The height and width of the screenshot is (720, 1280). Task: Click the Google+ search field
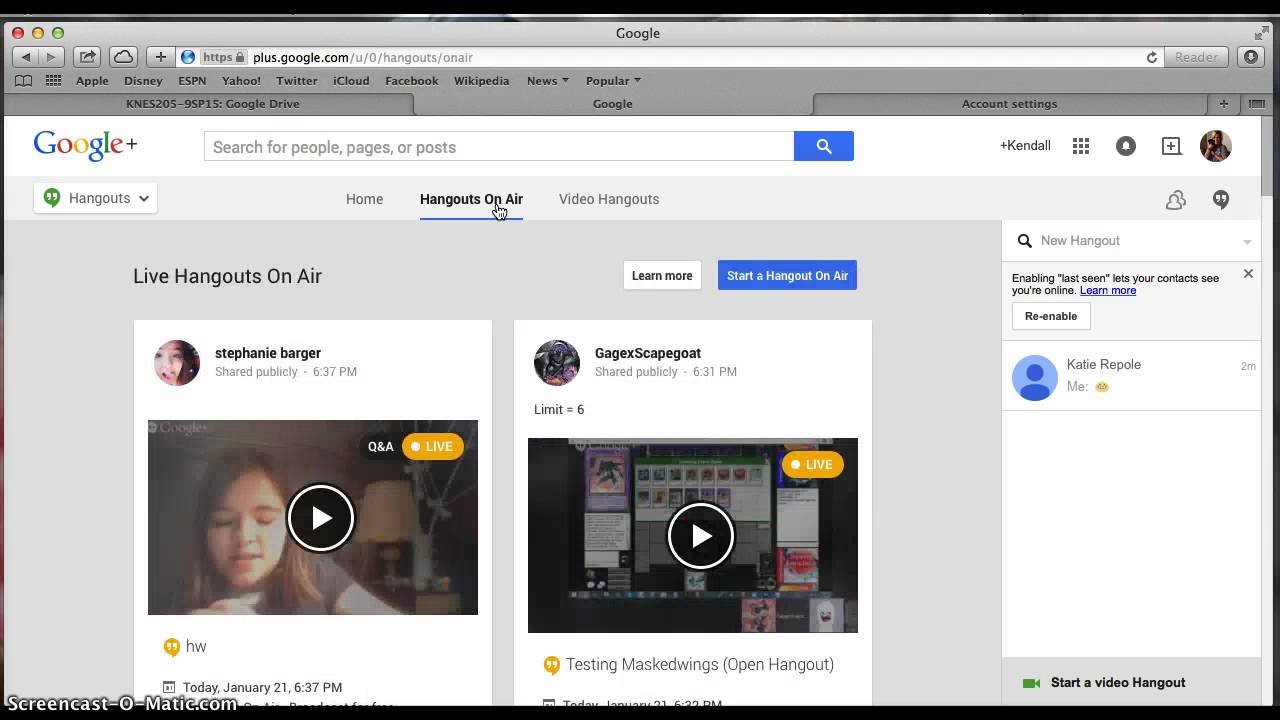pyautogui.click(x=499, y=146)
